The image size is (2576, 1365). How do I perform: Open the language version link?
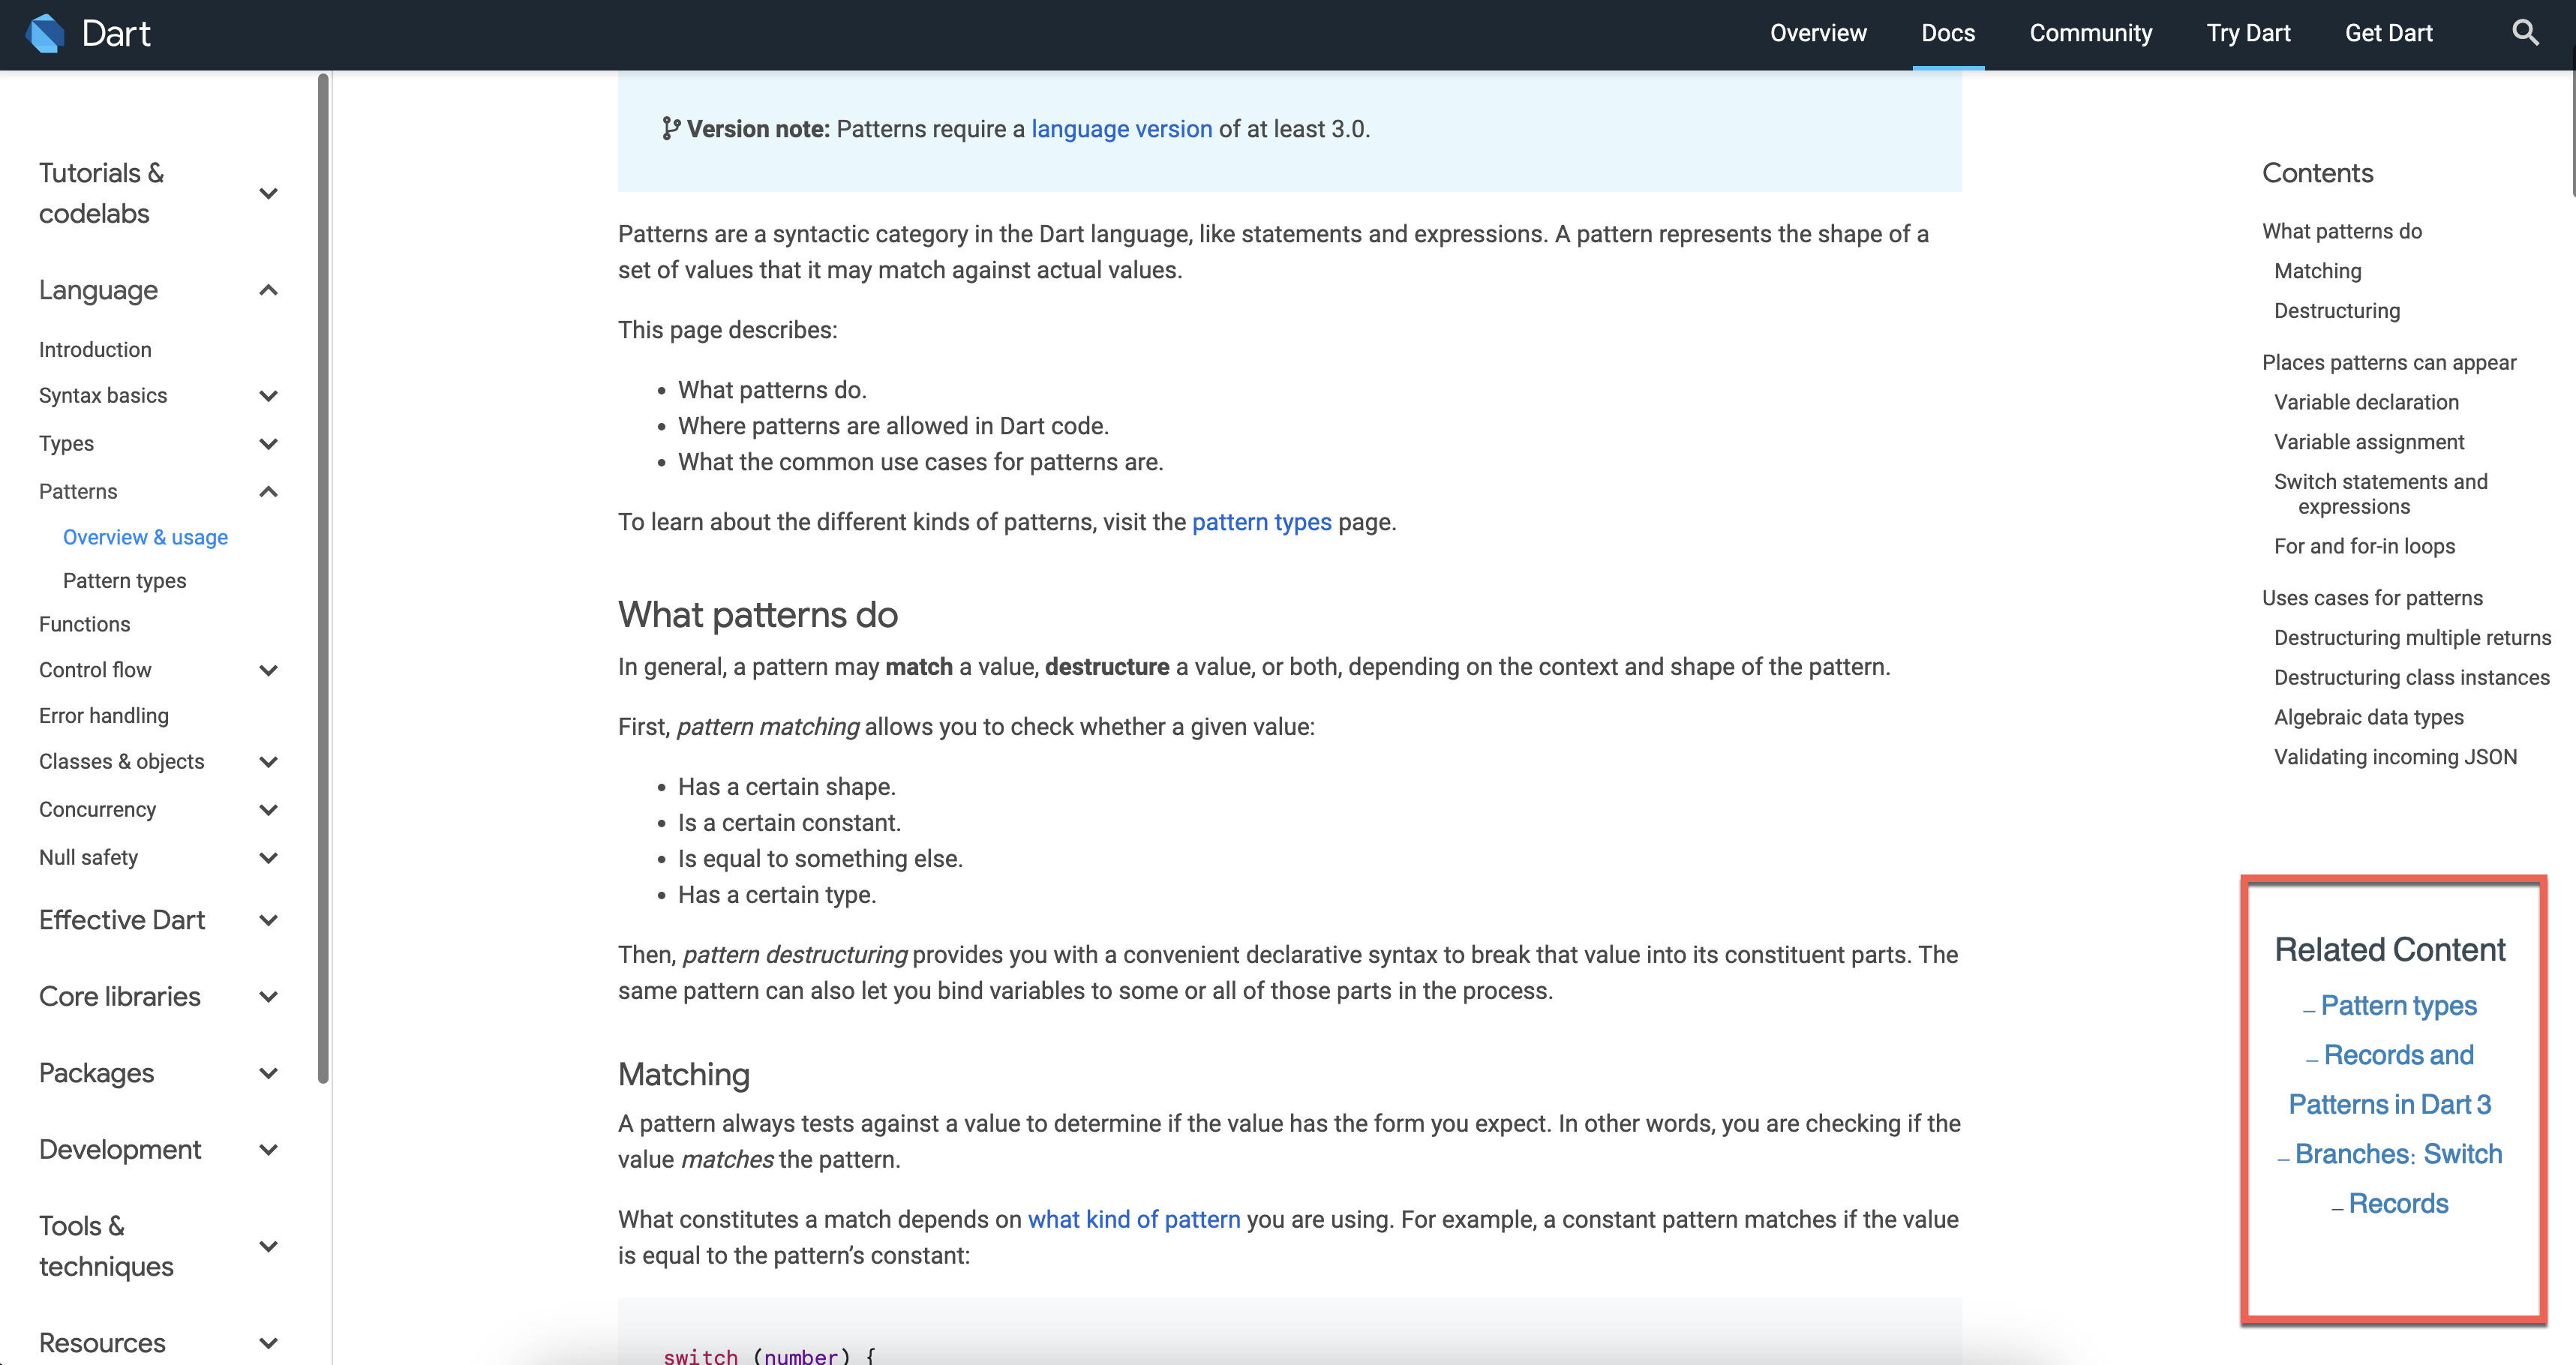click(1121, 128)
